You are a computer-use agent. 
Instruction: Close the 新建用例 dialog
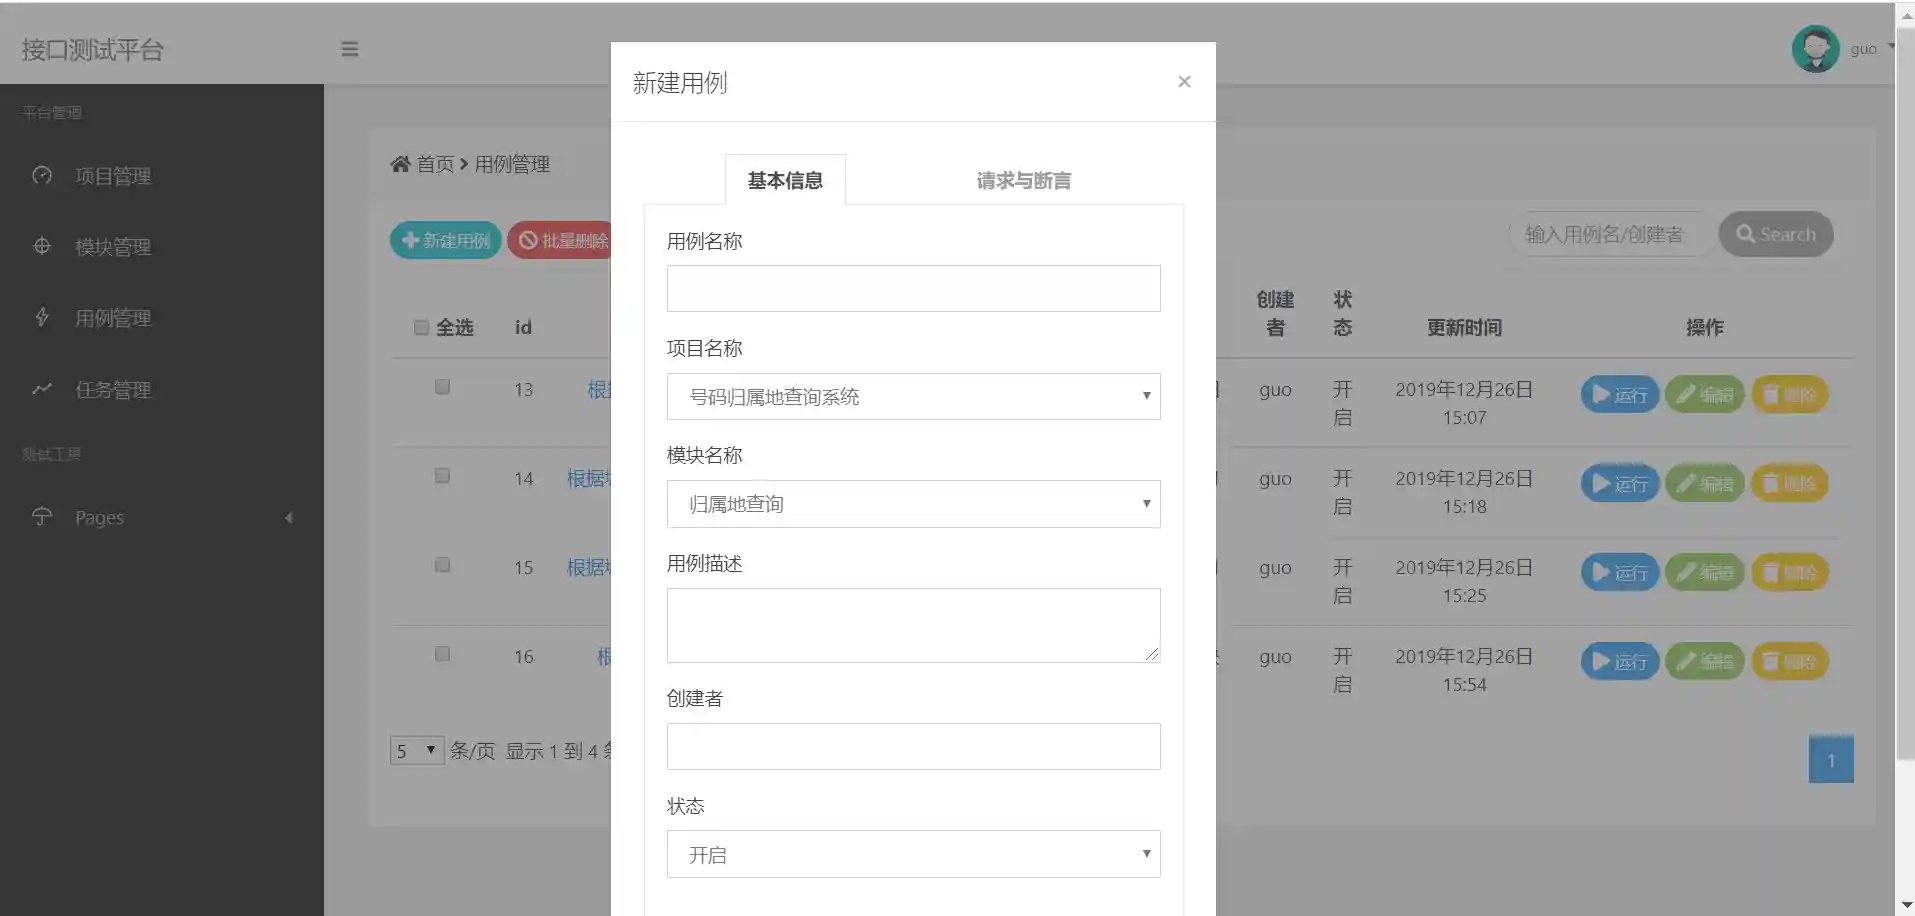coord(1184,82)
